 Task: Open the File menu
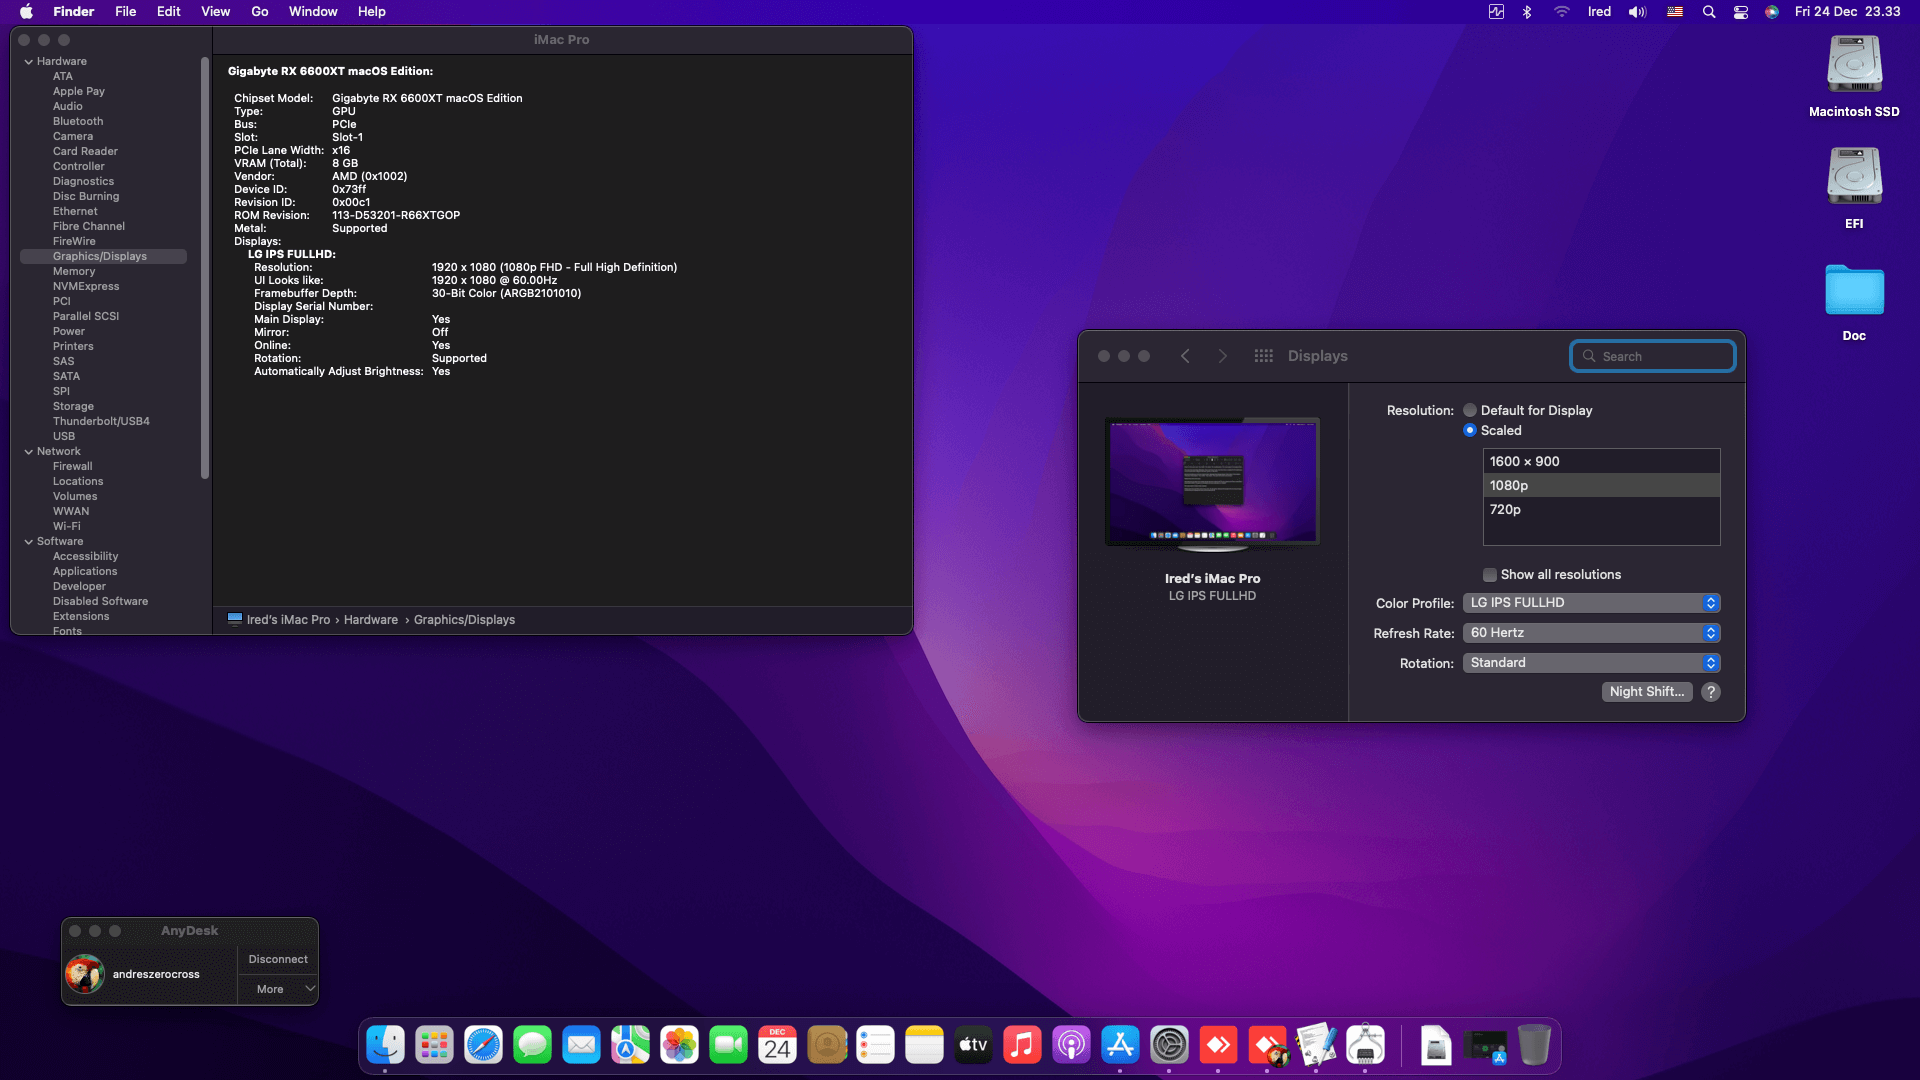[x=126, y=12]
